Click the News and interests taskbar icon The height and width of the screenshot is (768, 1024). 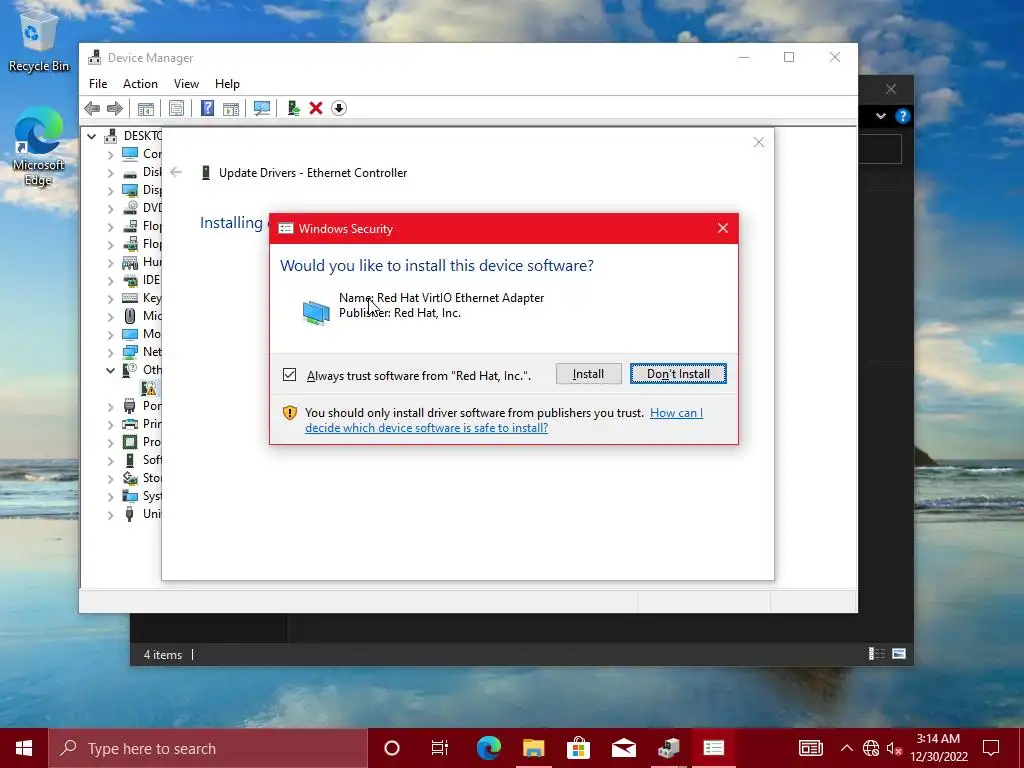(810, 748)
